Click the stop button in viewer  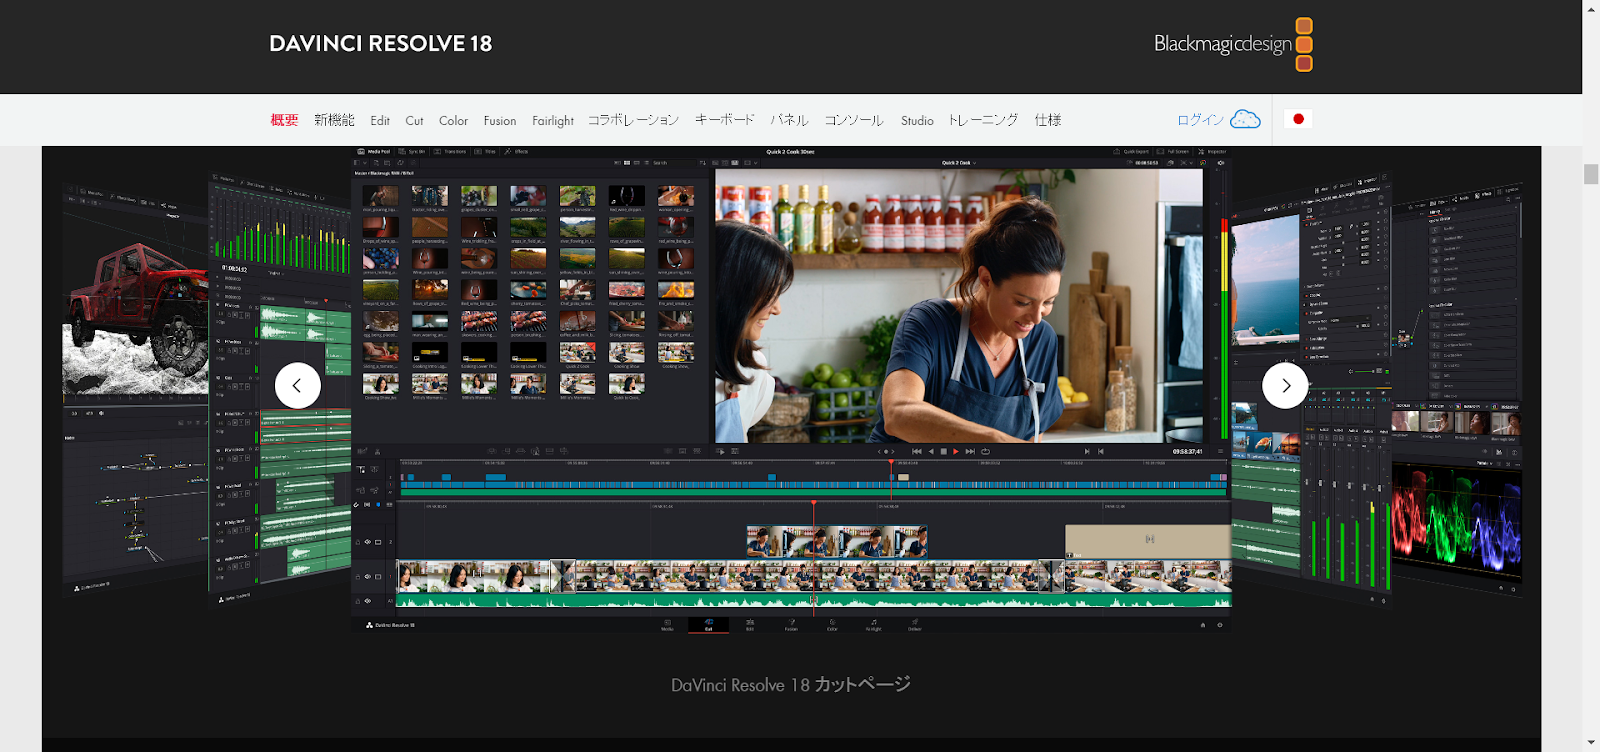coord(944,452)
